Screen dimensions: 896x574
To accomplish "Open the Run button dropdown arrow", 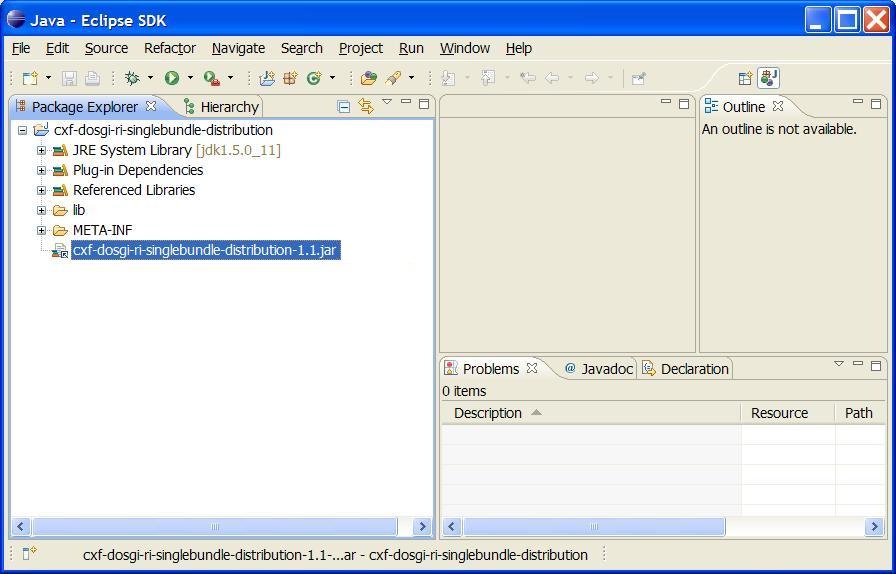I will (x=190, y=78).
